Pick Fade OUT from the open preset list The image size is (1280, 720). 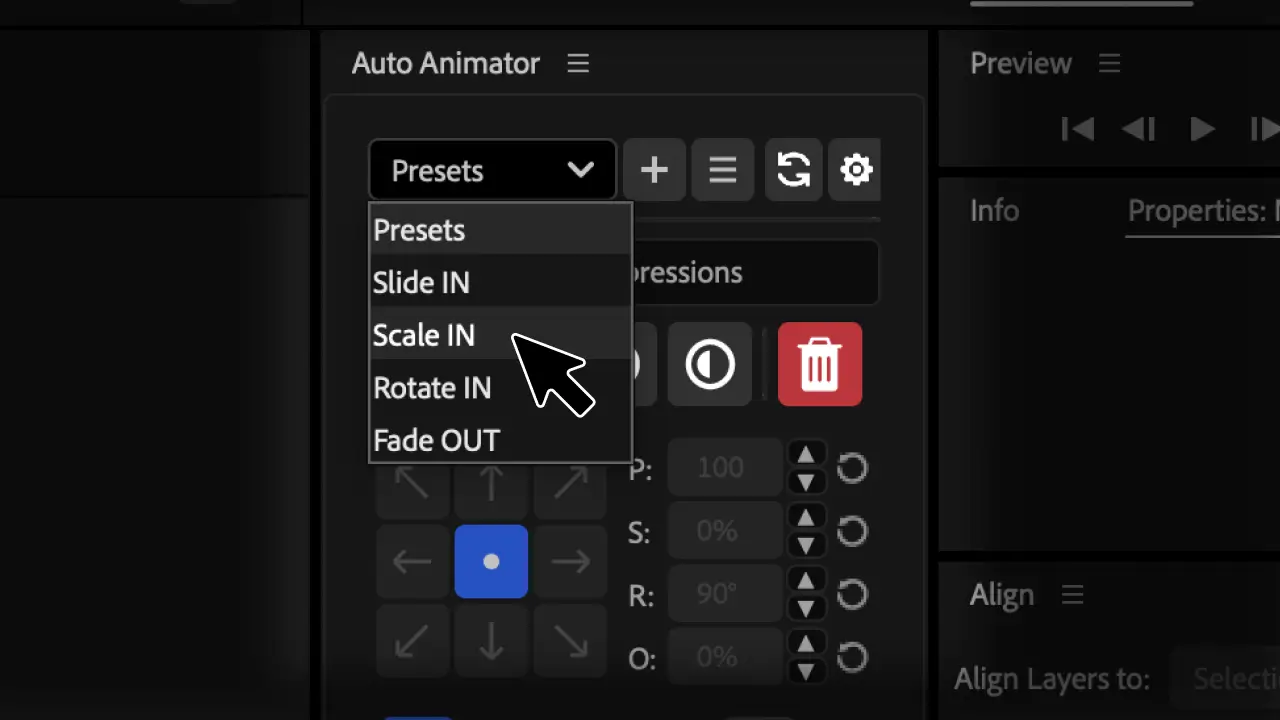click(x=436, y=440)
